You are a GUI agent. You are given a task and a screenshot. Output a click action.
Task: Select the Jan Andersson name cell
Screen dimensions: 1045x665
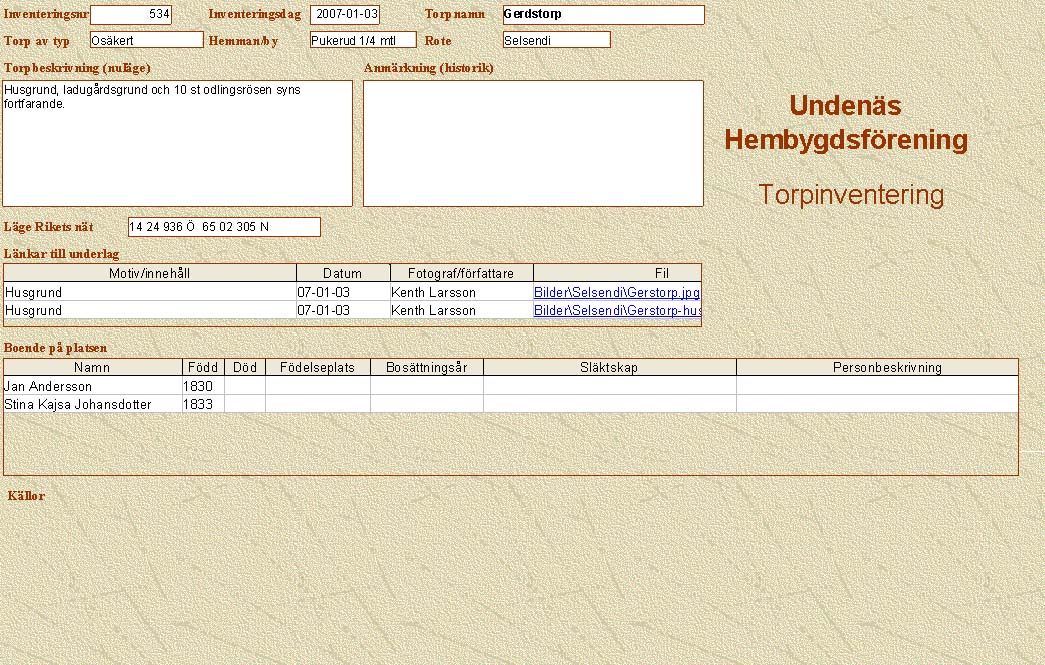[92, 386]
